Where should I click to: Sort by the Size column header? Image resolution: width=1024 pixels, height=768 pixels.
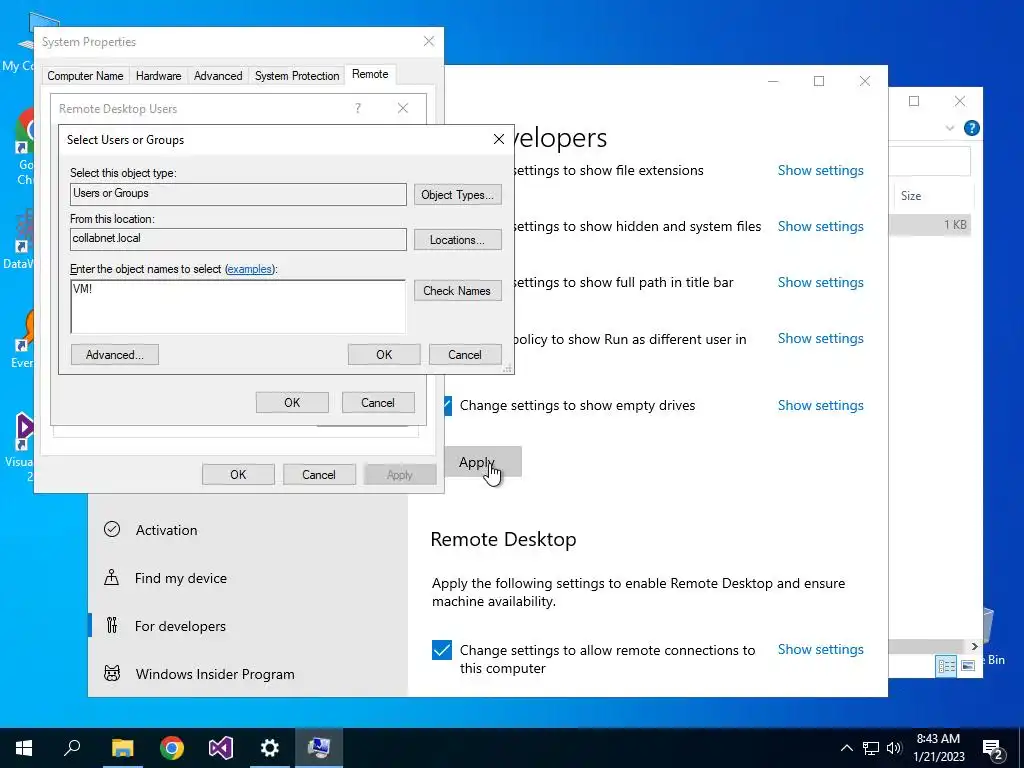point(911,196)
